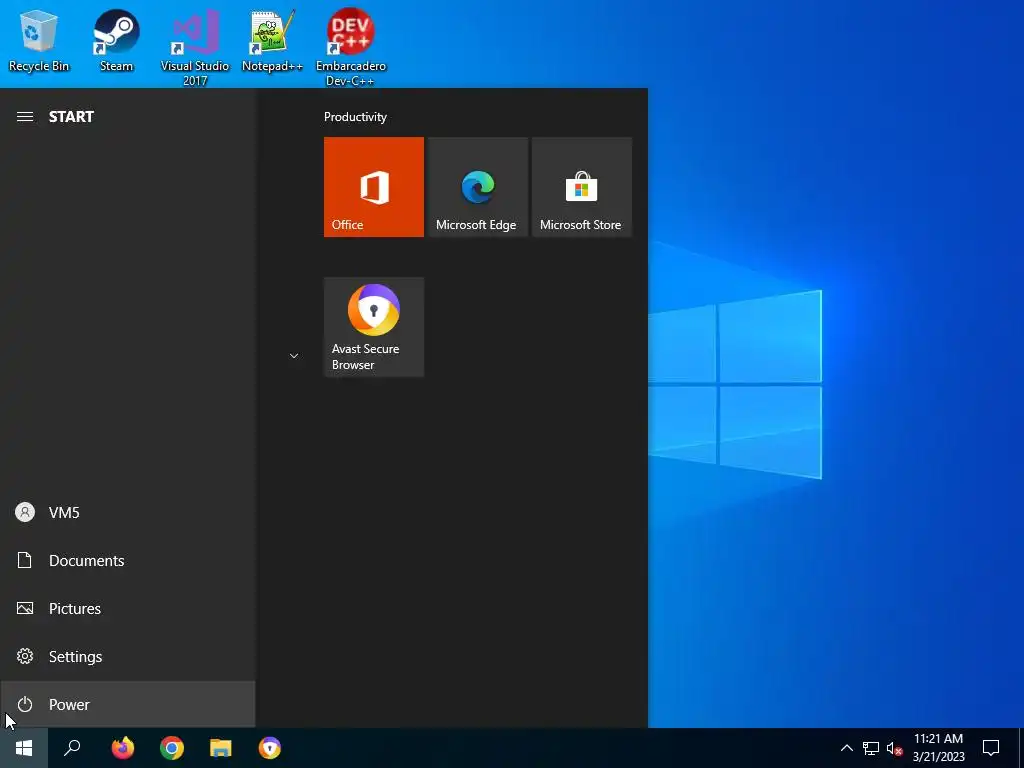Open the muted volume tray icon
Image resolution: width=1024 pixels, height=768 pixels.
pos(894,748)
